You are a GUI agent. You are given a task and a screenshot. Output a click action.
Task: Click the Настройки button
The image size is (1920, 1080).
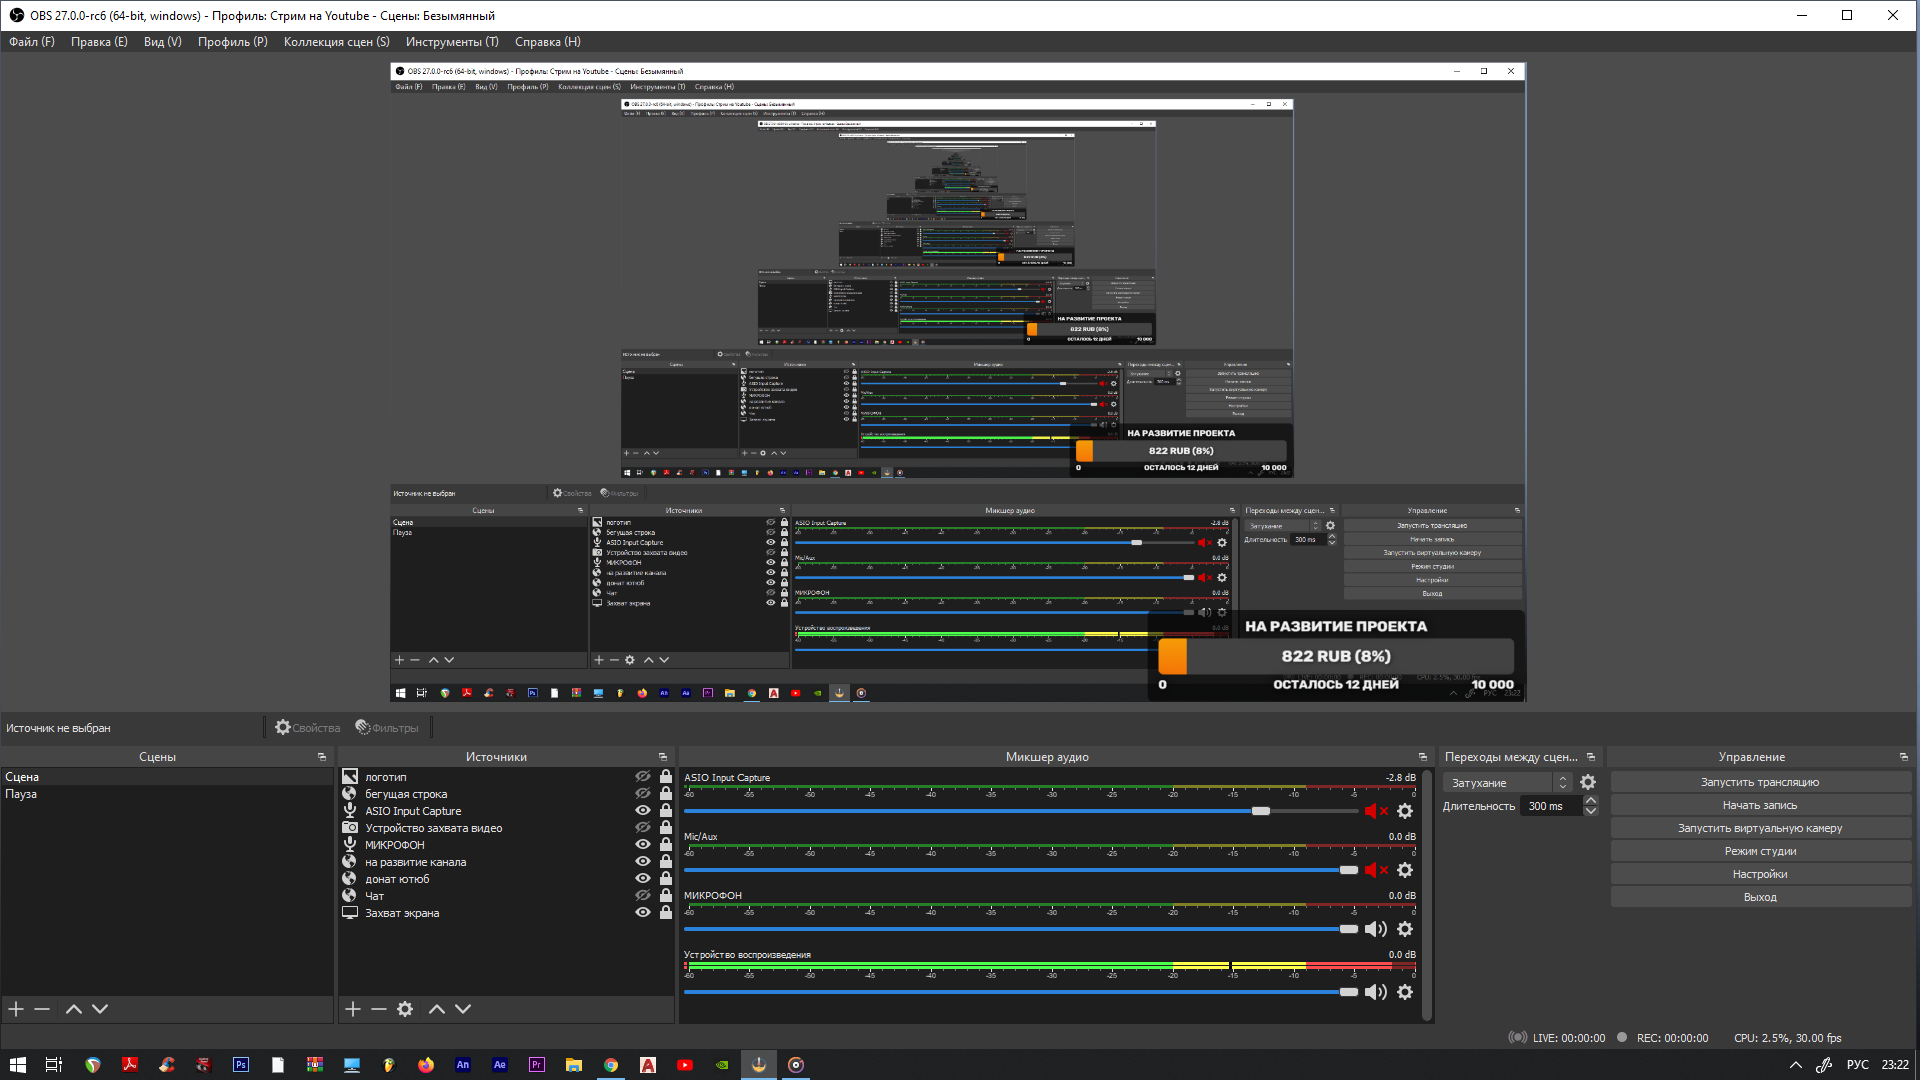[1759, 874]
